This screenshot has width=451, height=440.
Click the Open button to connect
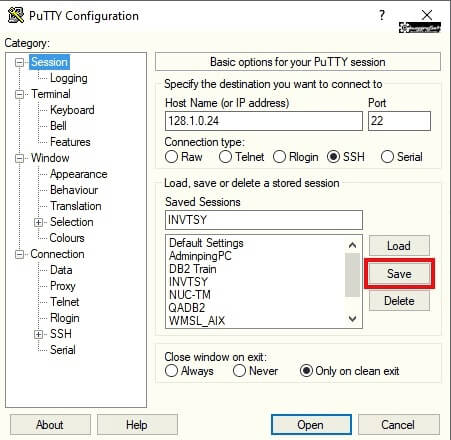click(x=311, y=425)
